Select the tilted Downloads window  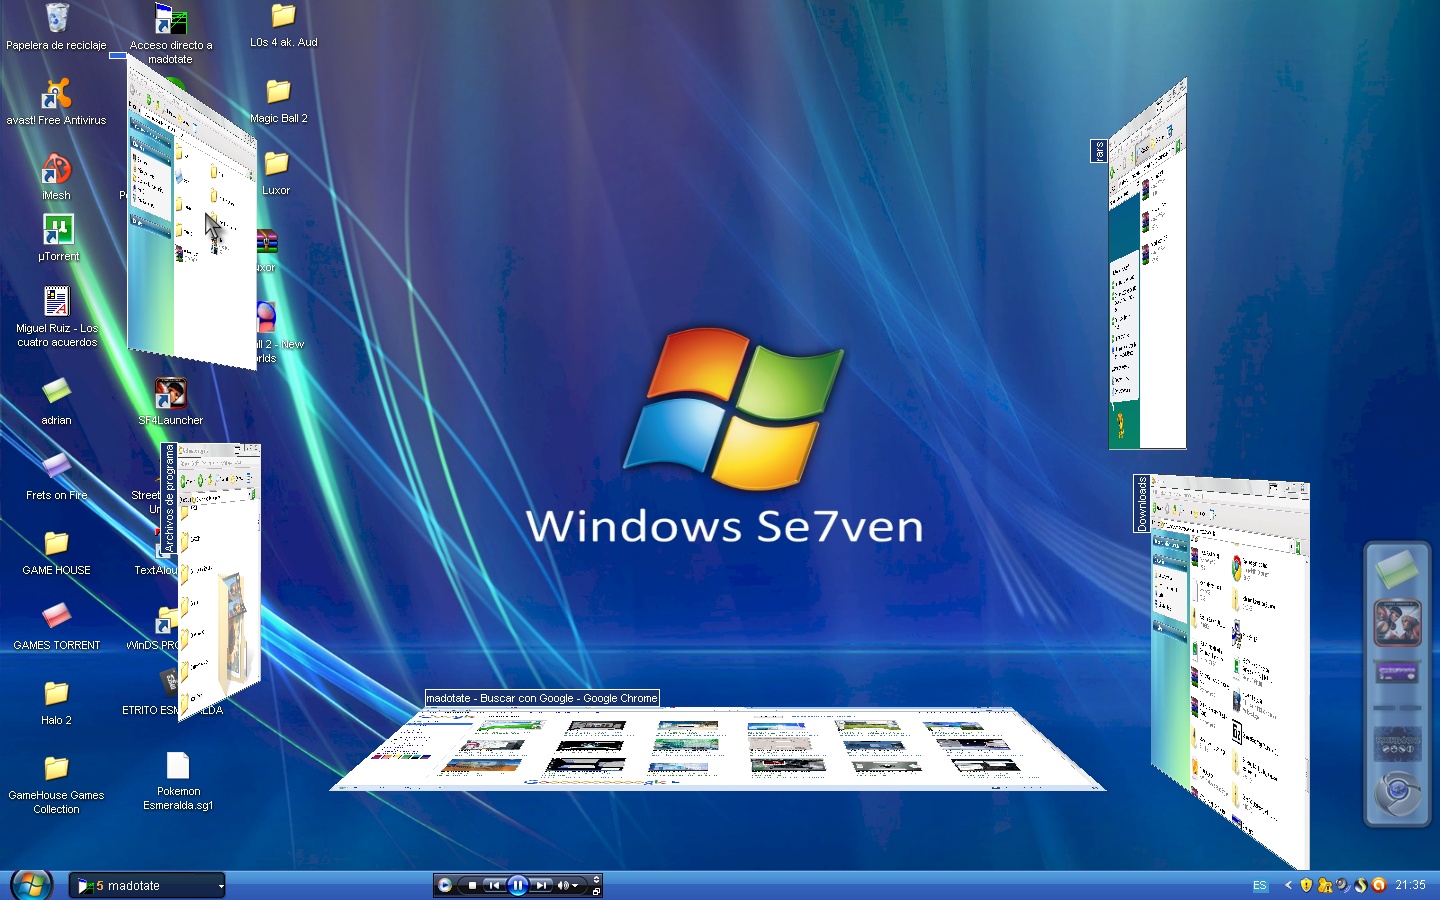[x=1230, y=670]
